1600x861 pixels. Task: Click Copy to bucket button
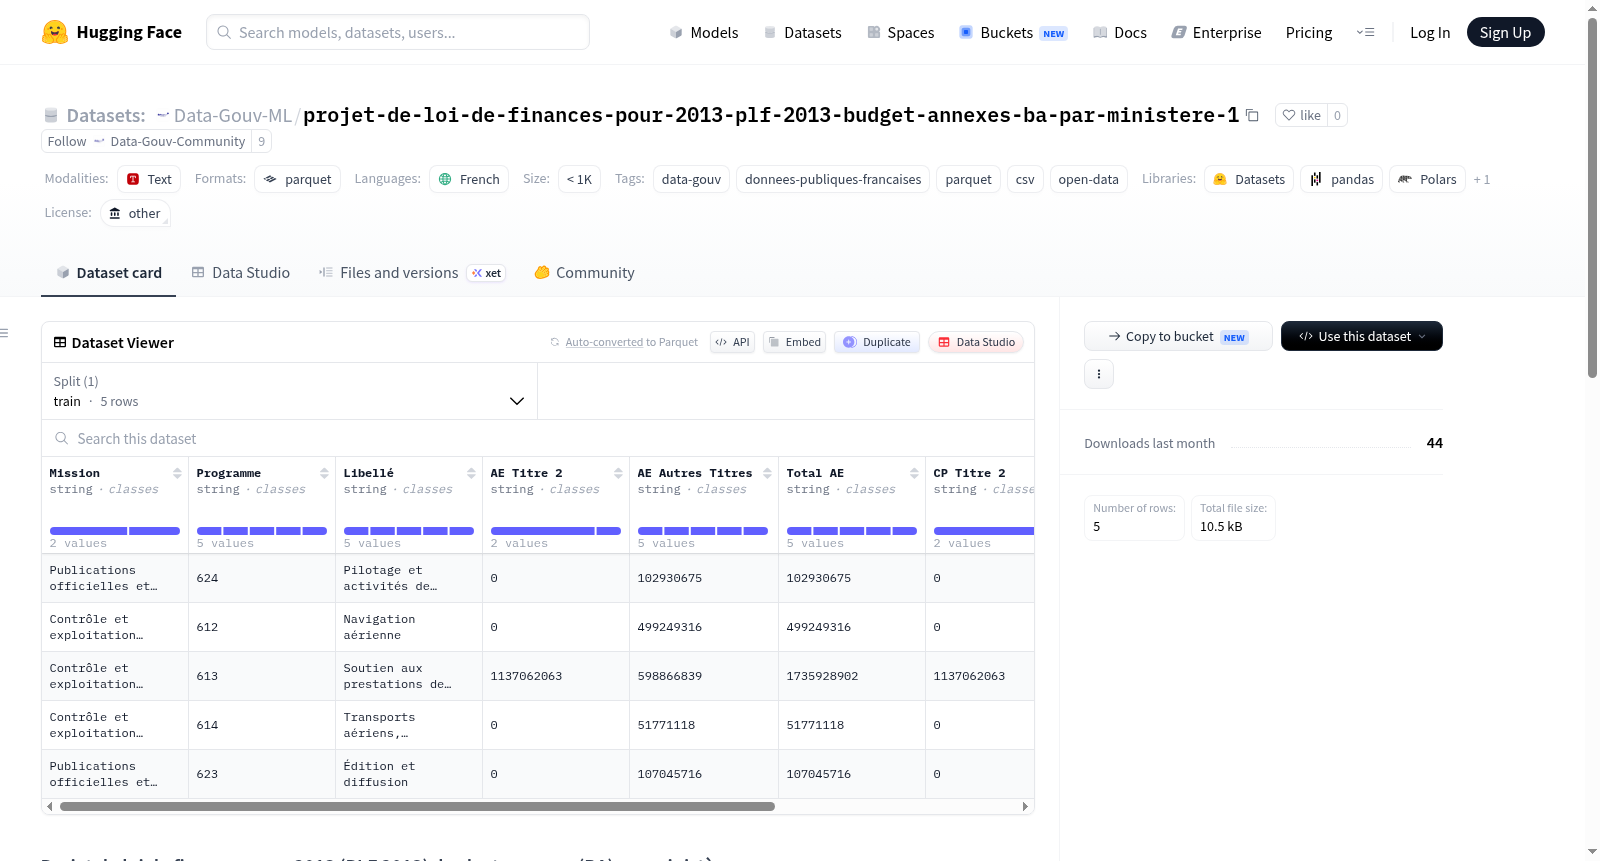[x=1178, y=336]
